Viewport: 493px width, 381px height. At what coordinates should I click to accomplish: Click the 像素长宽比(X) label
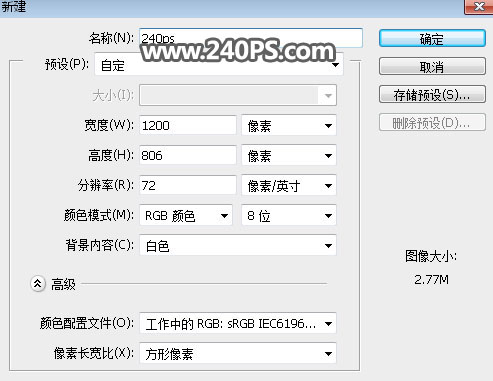pyautogui.click(x=94, y=353)
